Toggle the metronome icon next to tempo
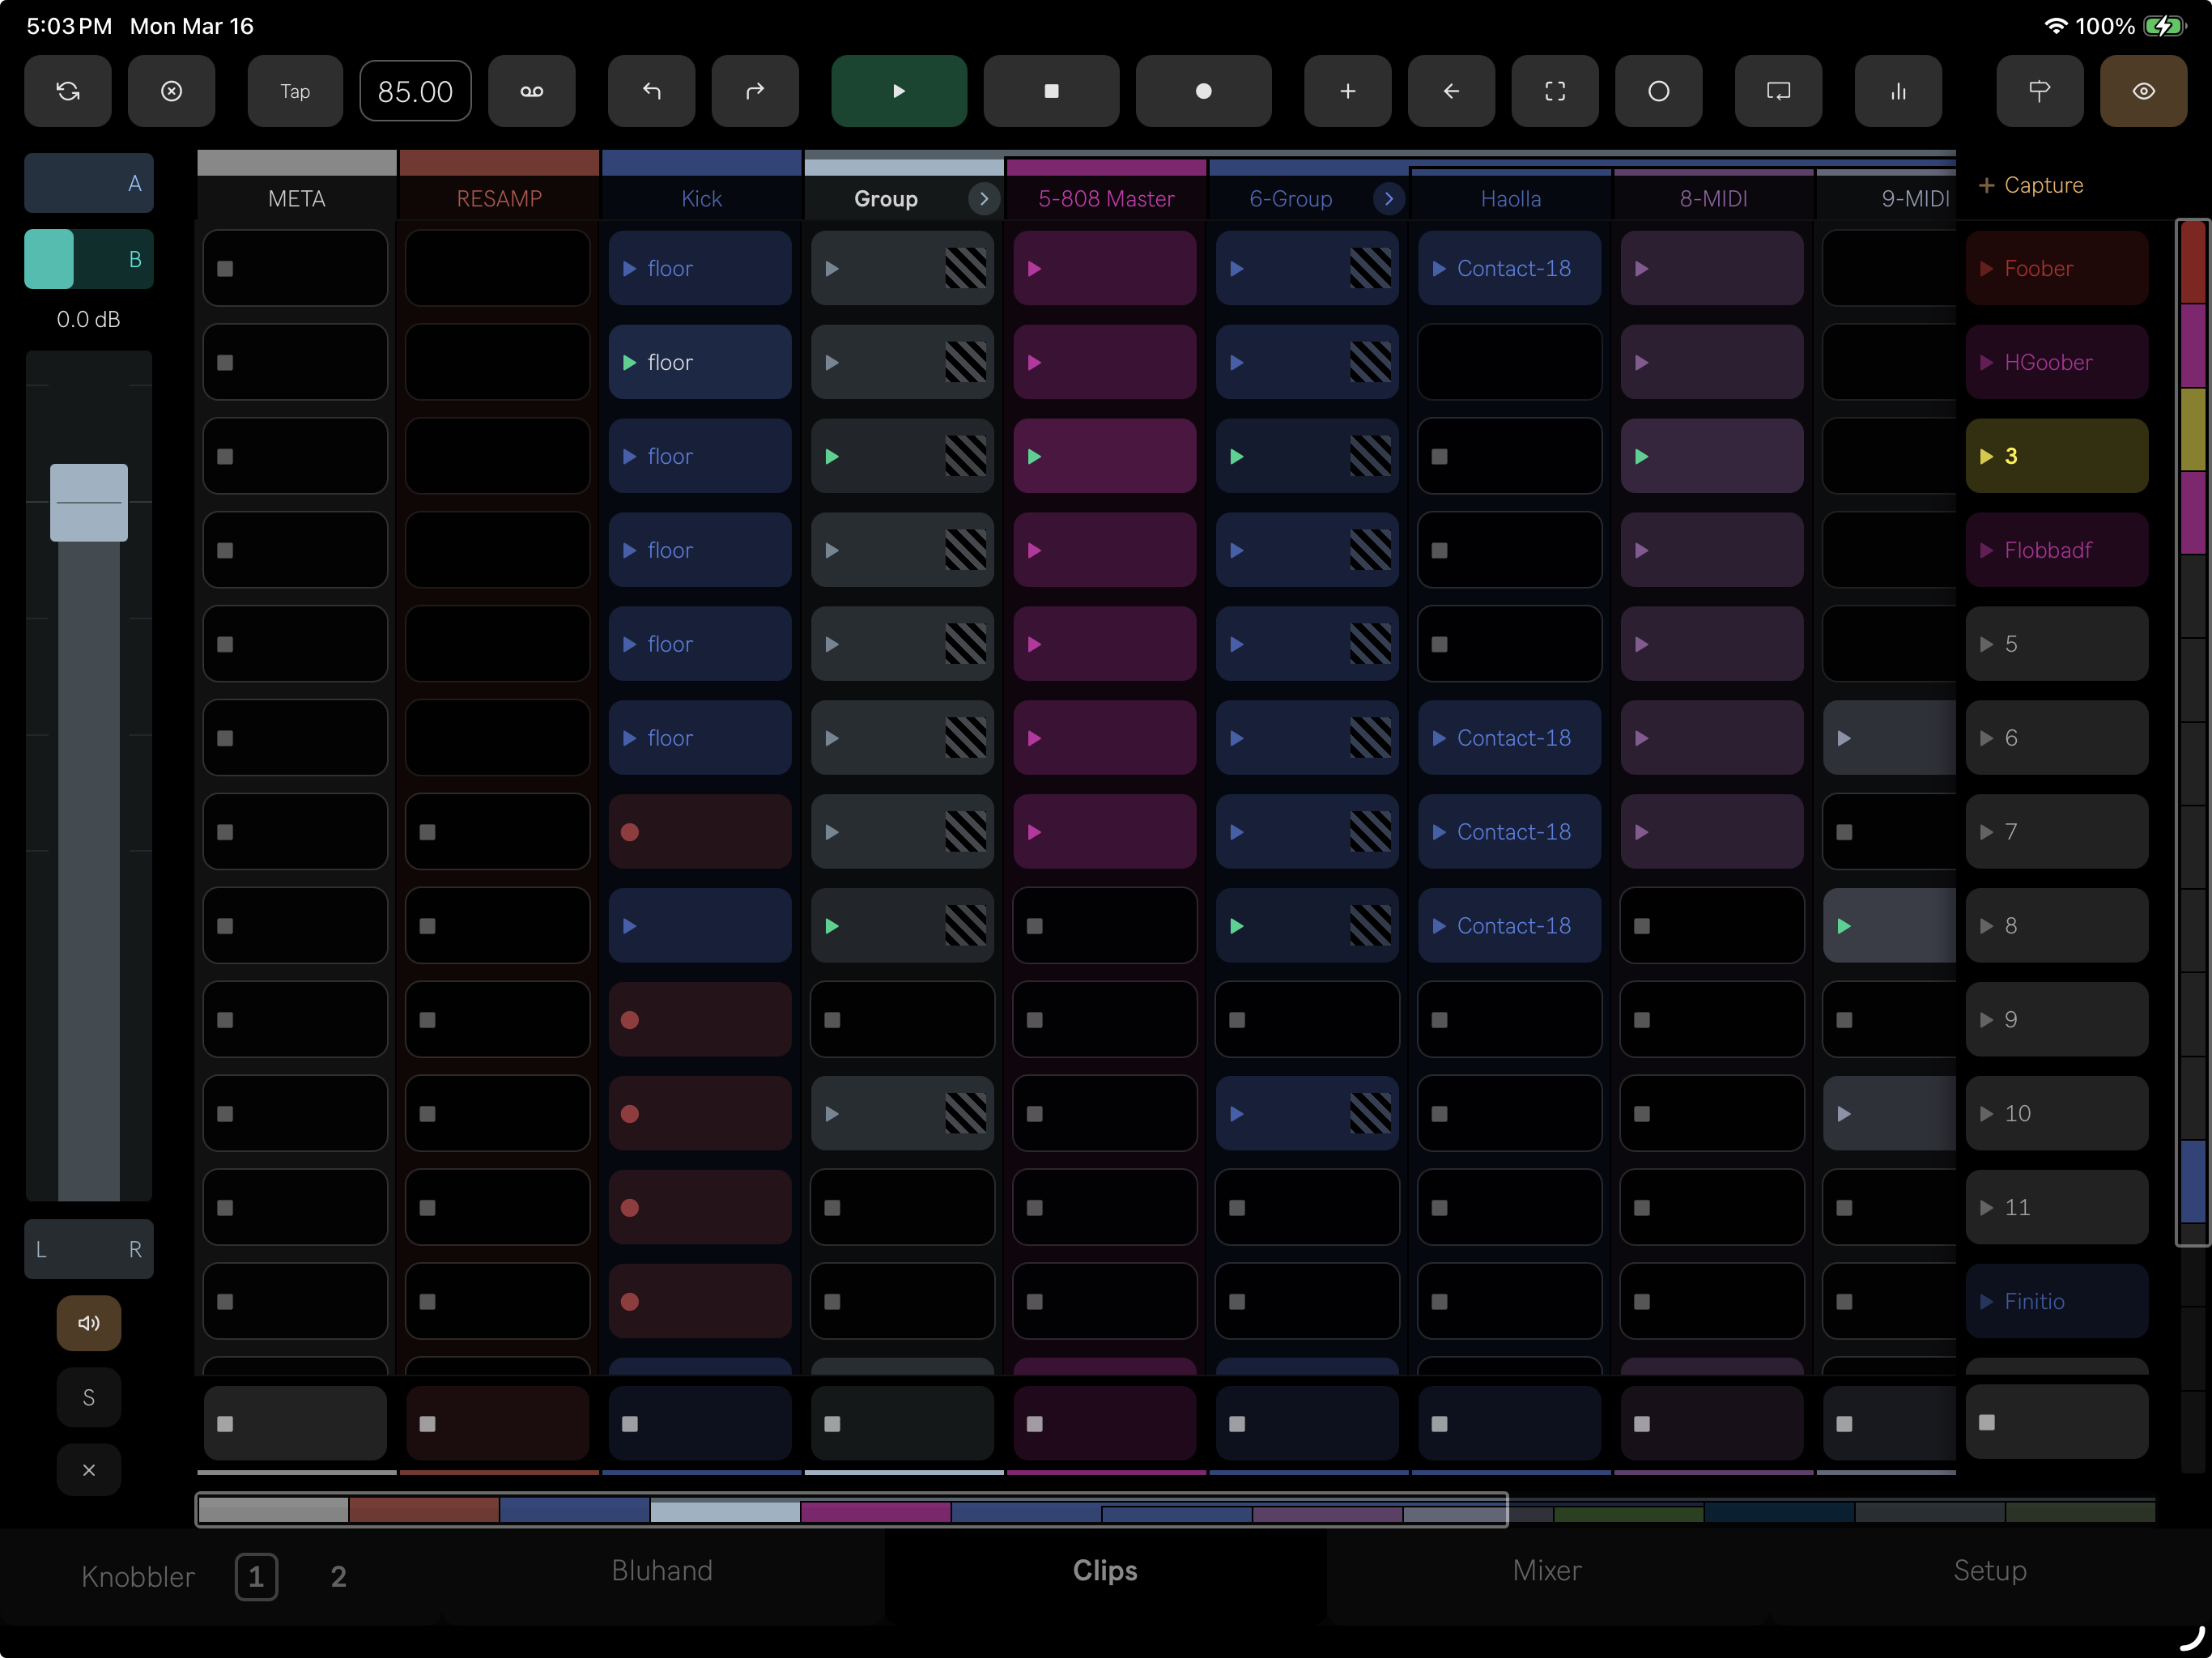 tap(531, 91)
